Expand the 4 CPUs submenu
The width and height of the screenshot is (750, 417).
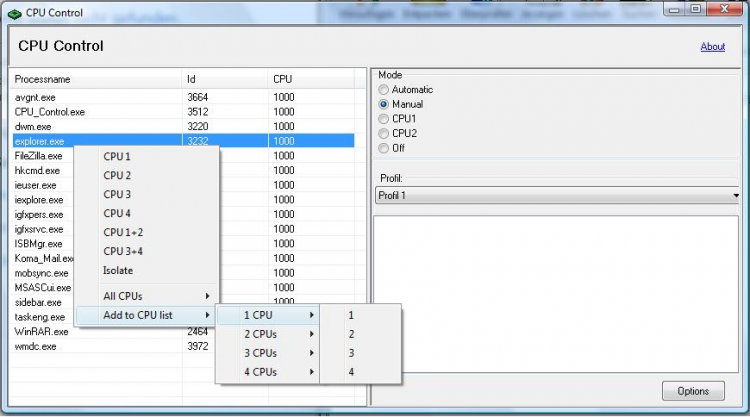(x=268, y=372)
